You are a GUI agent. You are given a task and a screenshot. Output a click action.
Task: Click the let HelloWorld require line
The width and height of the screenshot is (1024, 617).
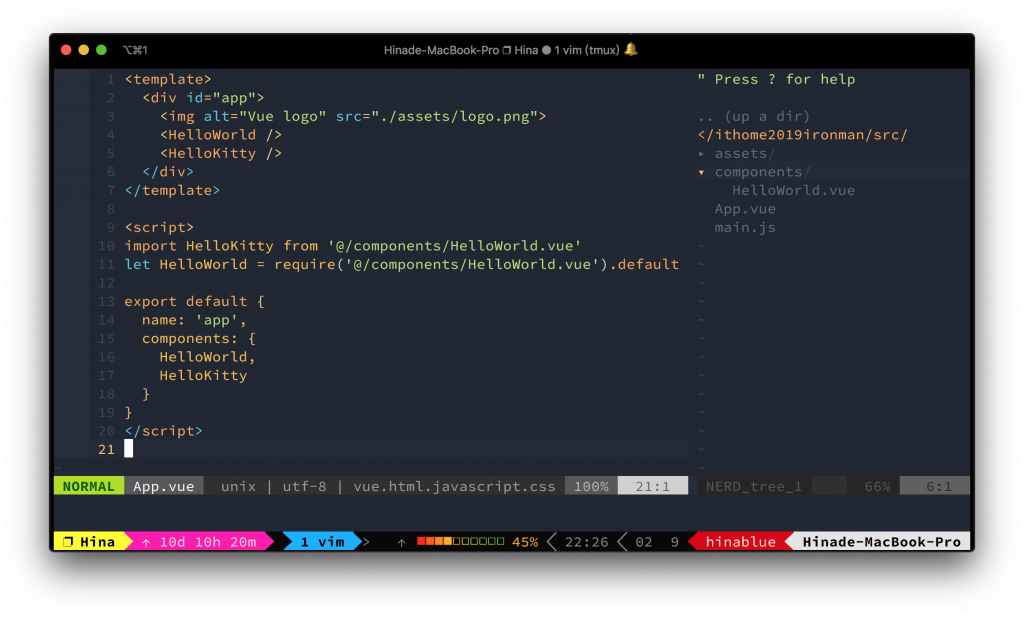click(x=402, y=264)
